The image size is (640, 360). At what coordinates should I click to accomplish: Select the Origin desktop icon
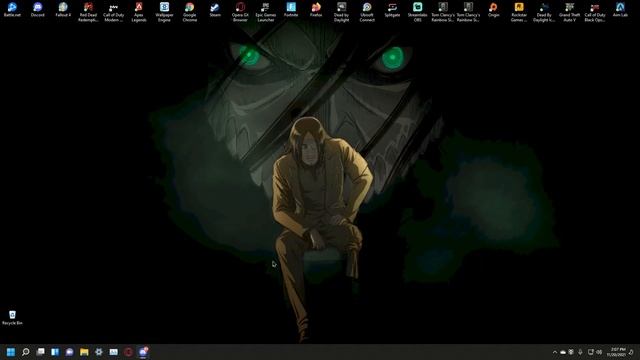click(493, 10)
